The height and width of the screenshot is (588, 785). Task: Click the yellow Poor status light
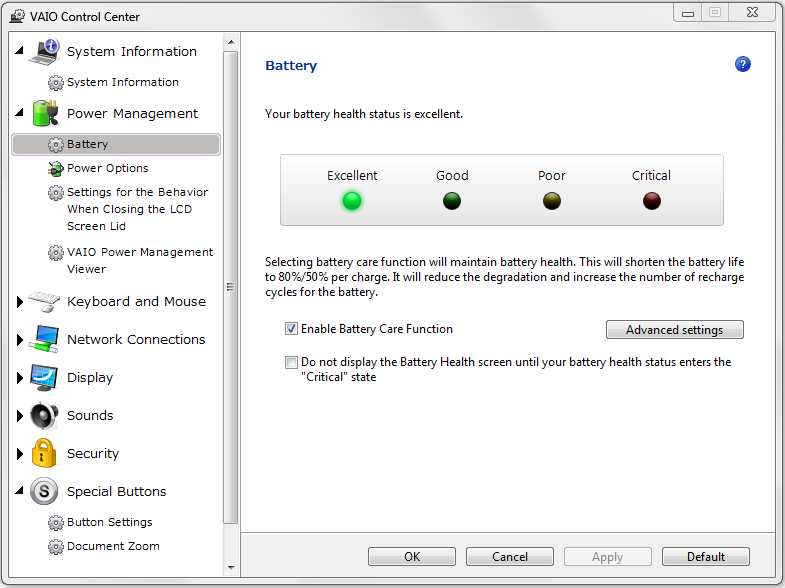(552, 201)
